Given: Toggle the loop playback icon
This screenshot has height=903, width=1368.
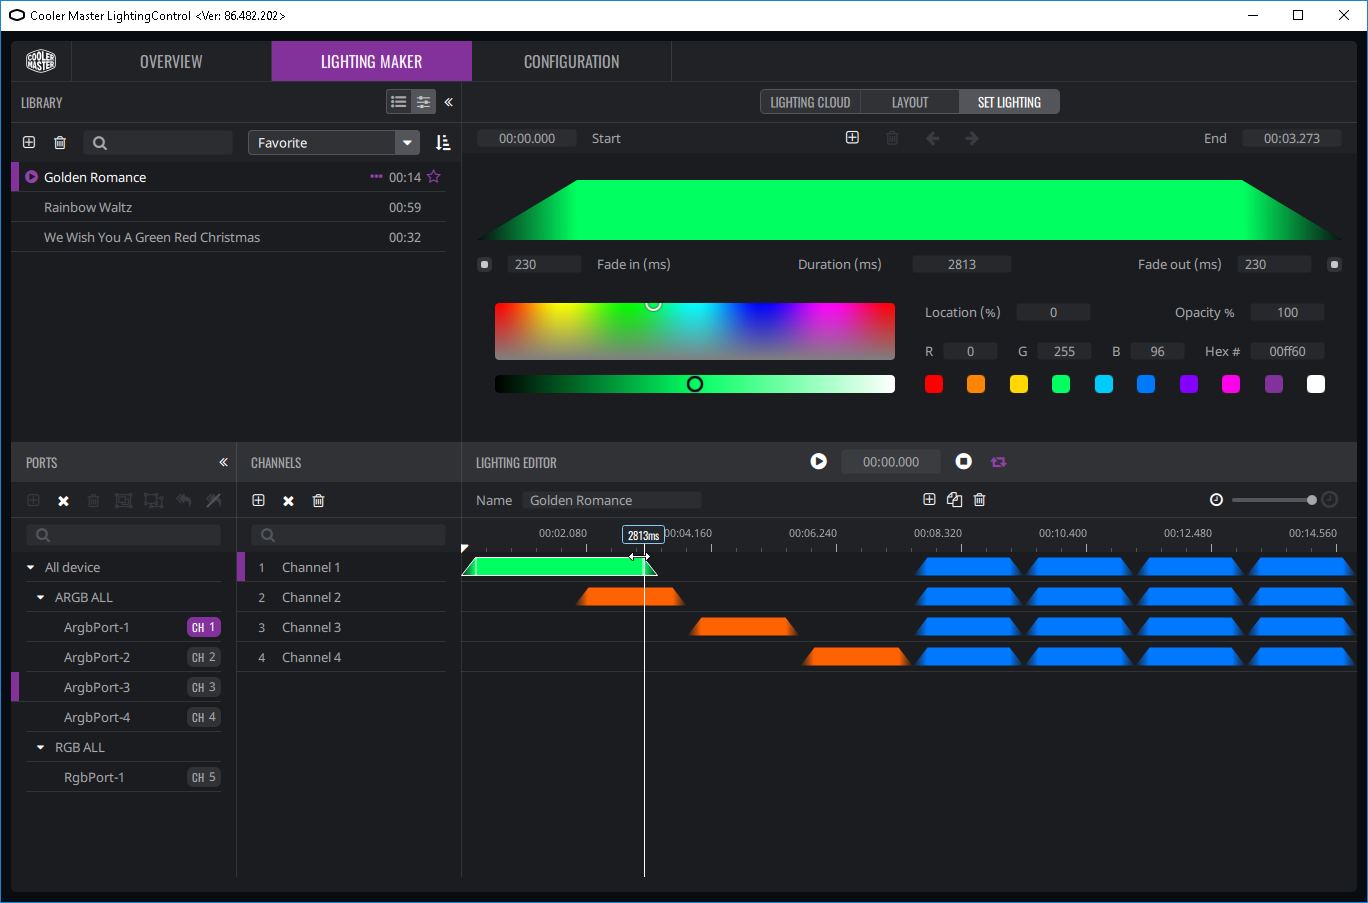Looking at the screenshot, I should 998,462.
